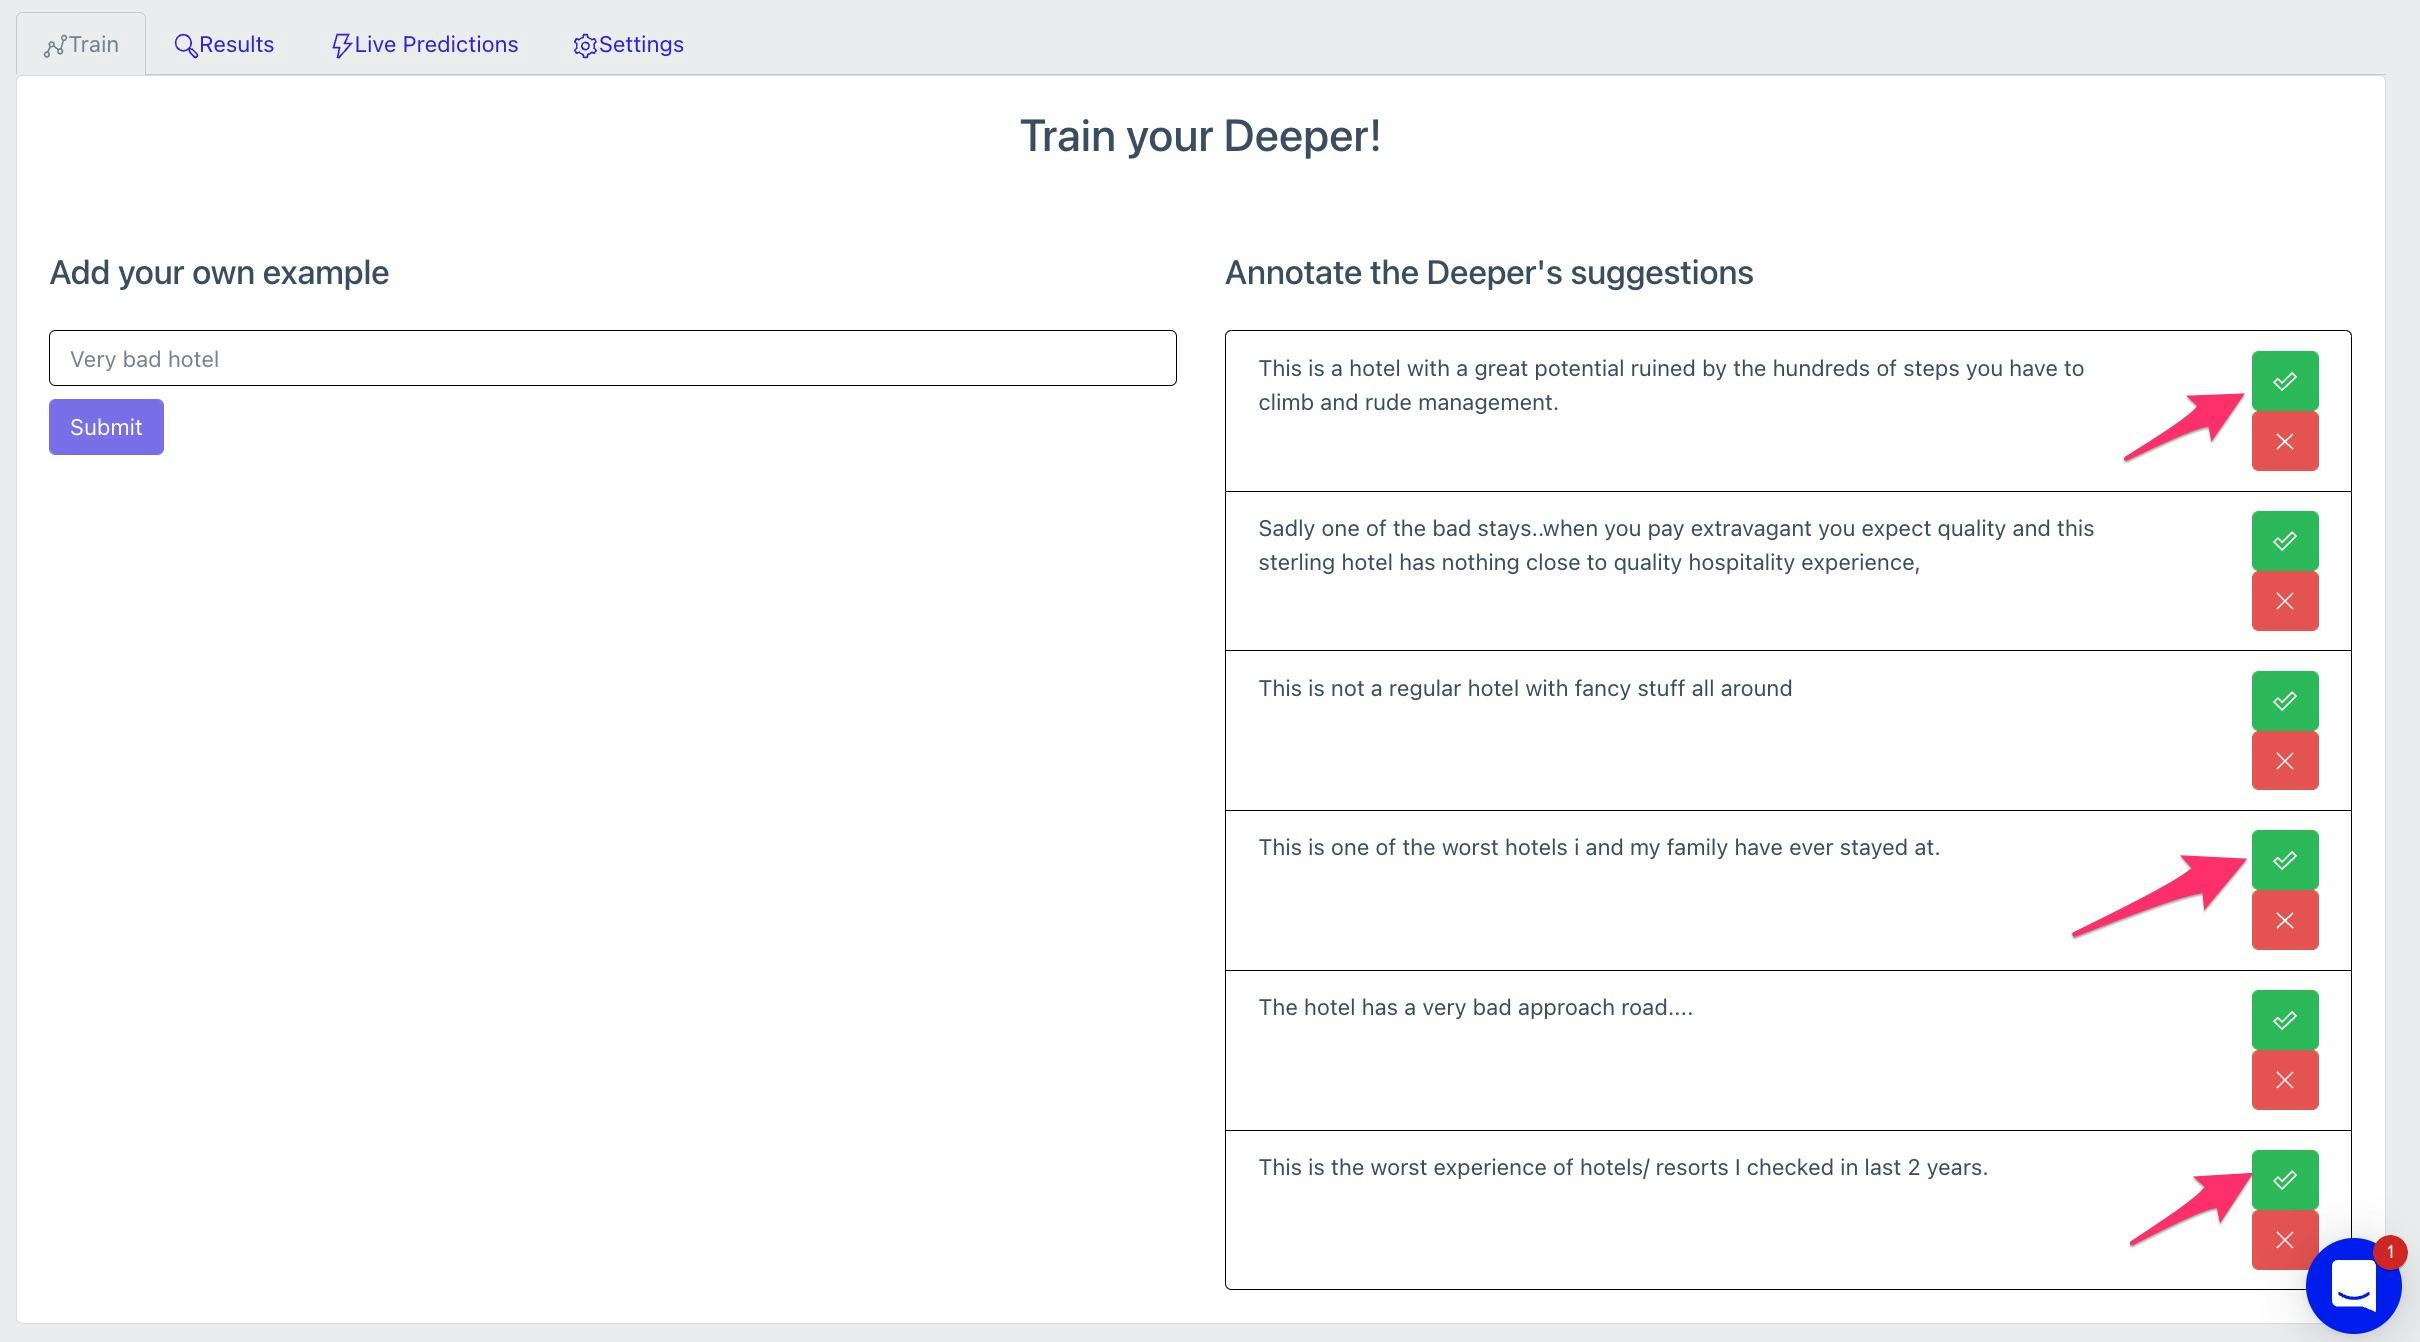Focus the 'Very bad hotel' example input
Screen dimensions: 2420x1342
612,359
